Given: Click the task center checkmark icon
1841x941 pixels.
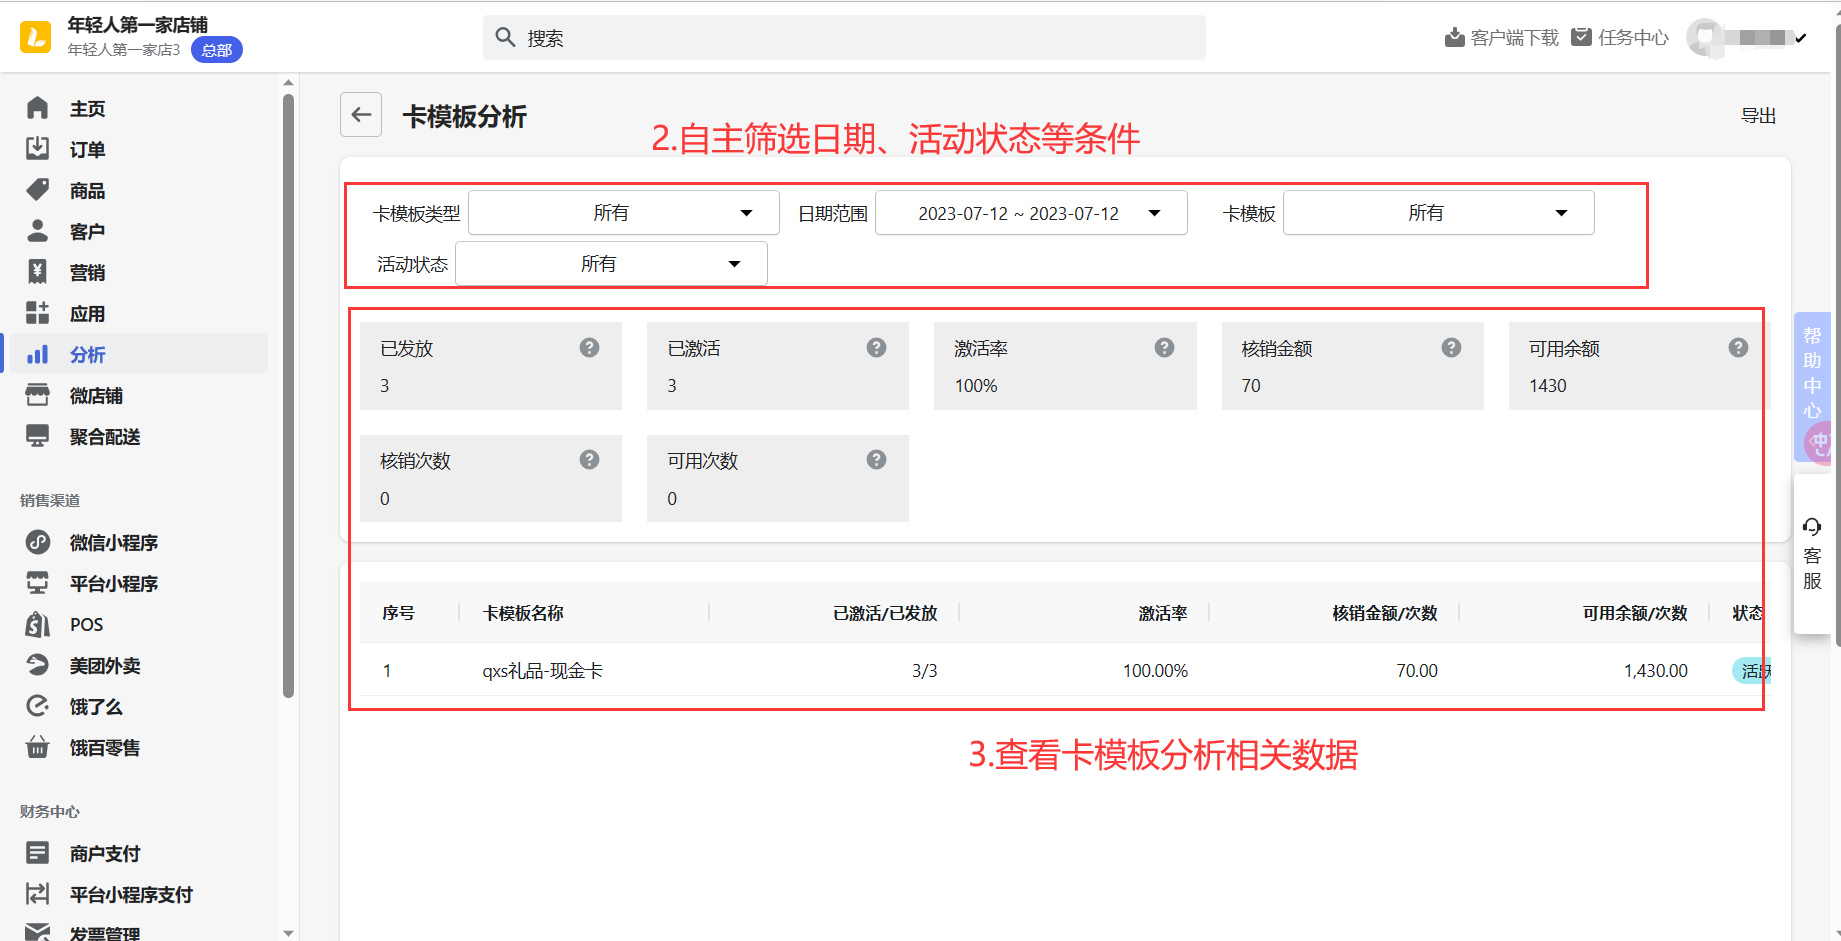Looking at the screenshot, I should pyautogui.click(x=1581, y=37).
